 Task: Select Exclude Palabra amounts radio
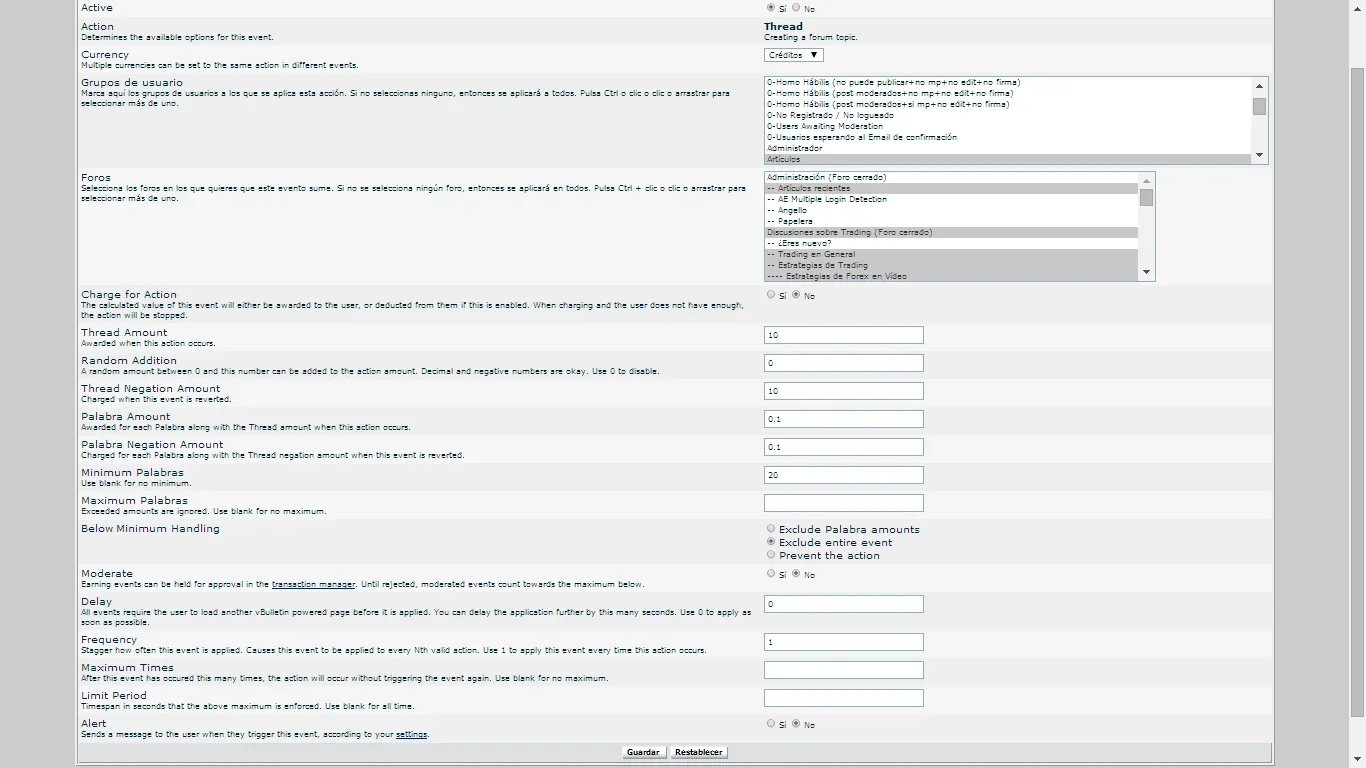[770, 528]
